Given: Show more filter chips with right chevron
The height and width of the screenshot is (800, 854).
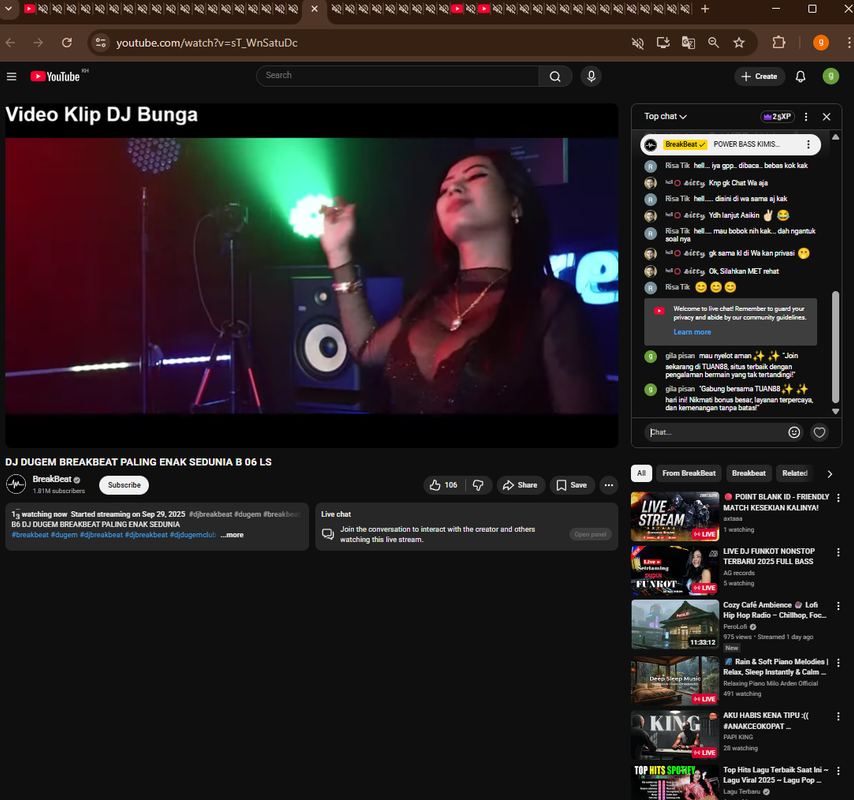Looking at the screenshot, I should [x=829, y=474].
